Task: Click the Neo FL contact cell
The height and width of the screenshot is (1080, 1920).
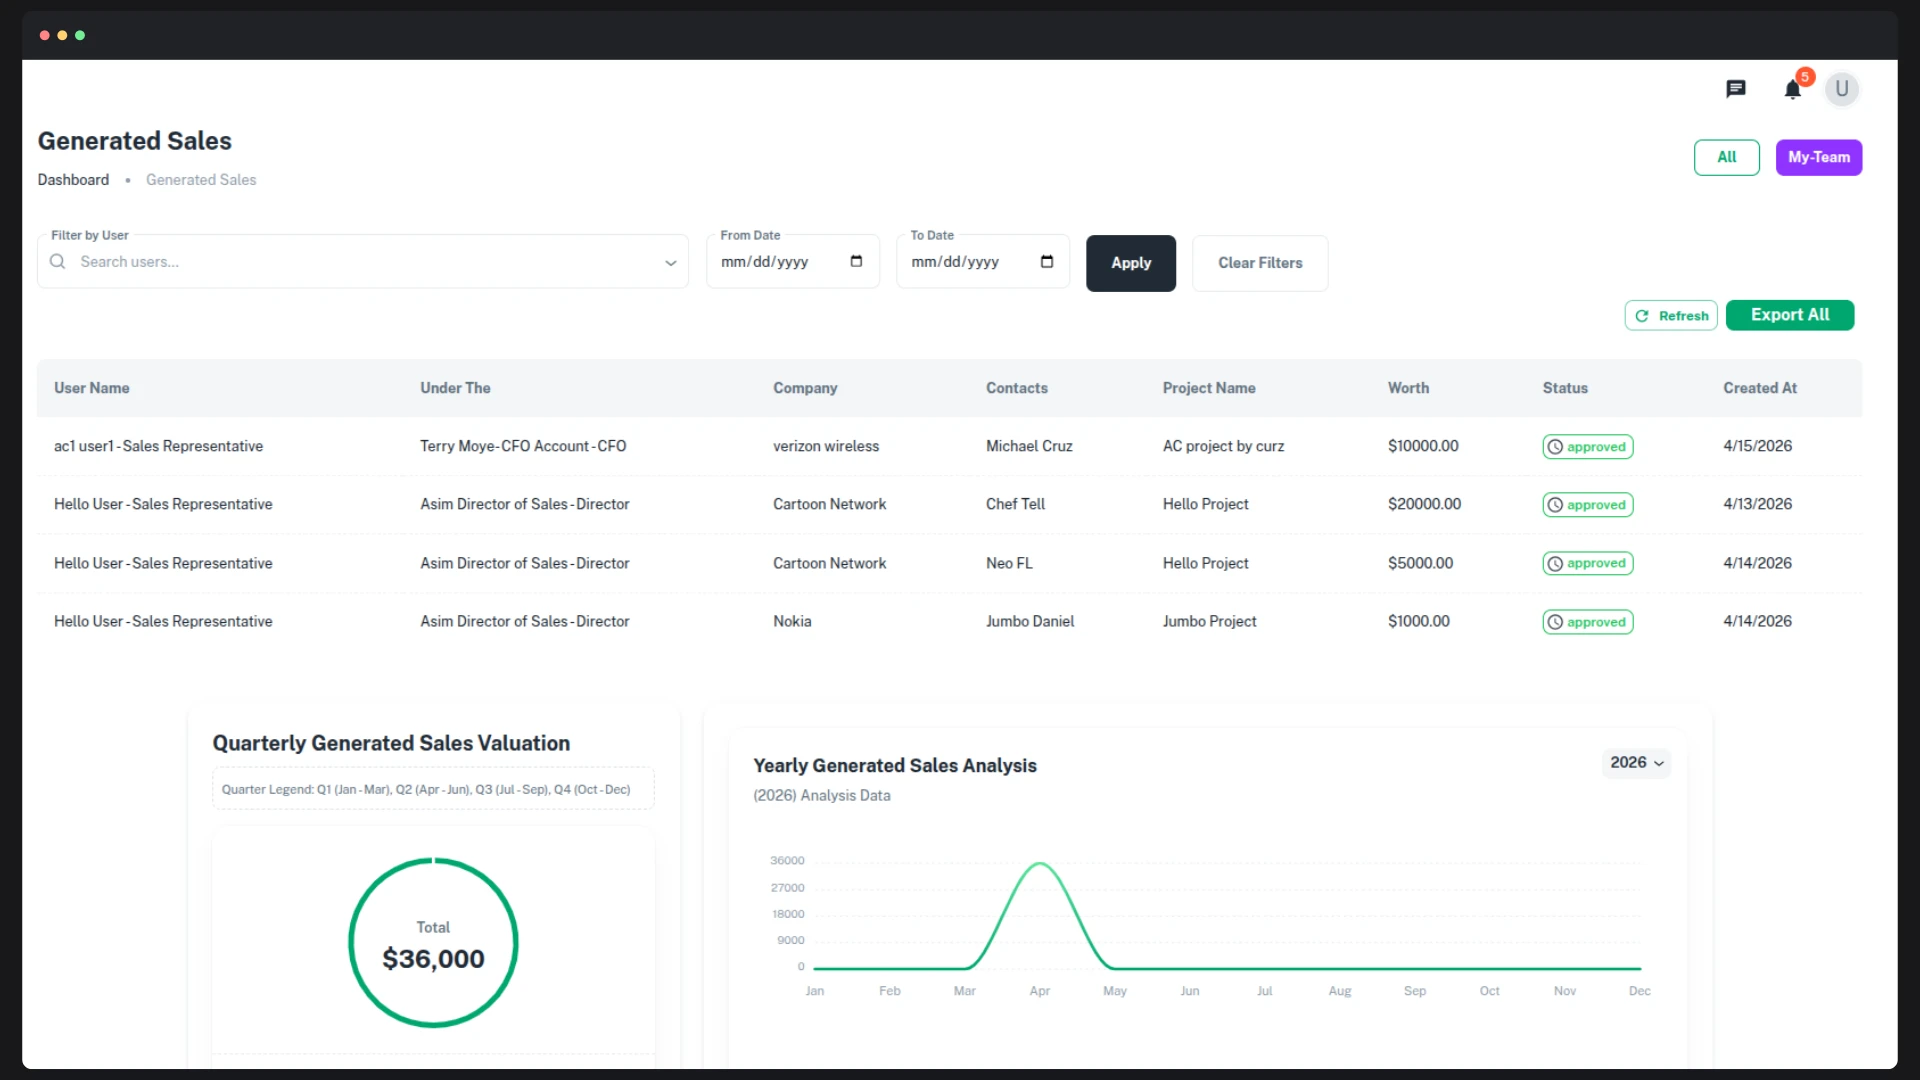Action: tap(1009, 563)
